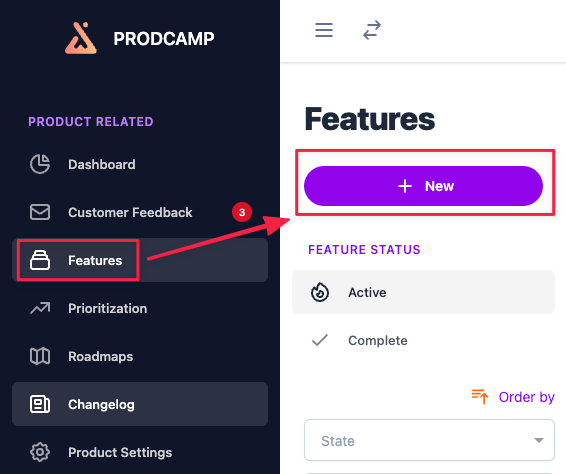Select the Active feature status filter
Screen dimensions: 566x474
(x=423, y=292)
